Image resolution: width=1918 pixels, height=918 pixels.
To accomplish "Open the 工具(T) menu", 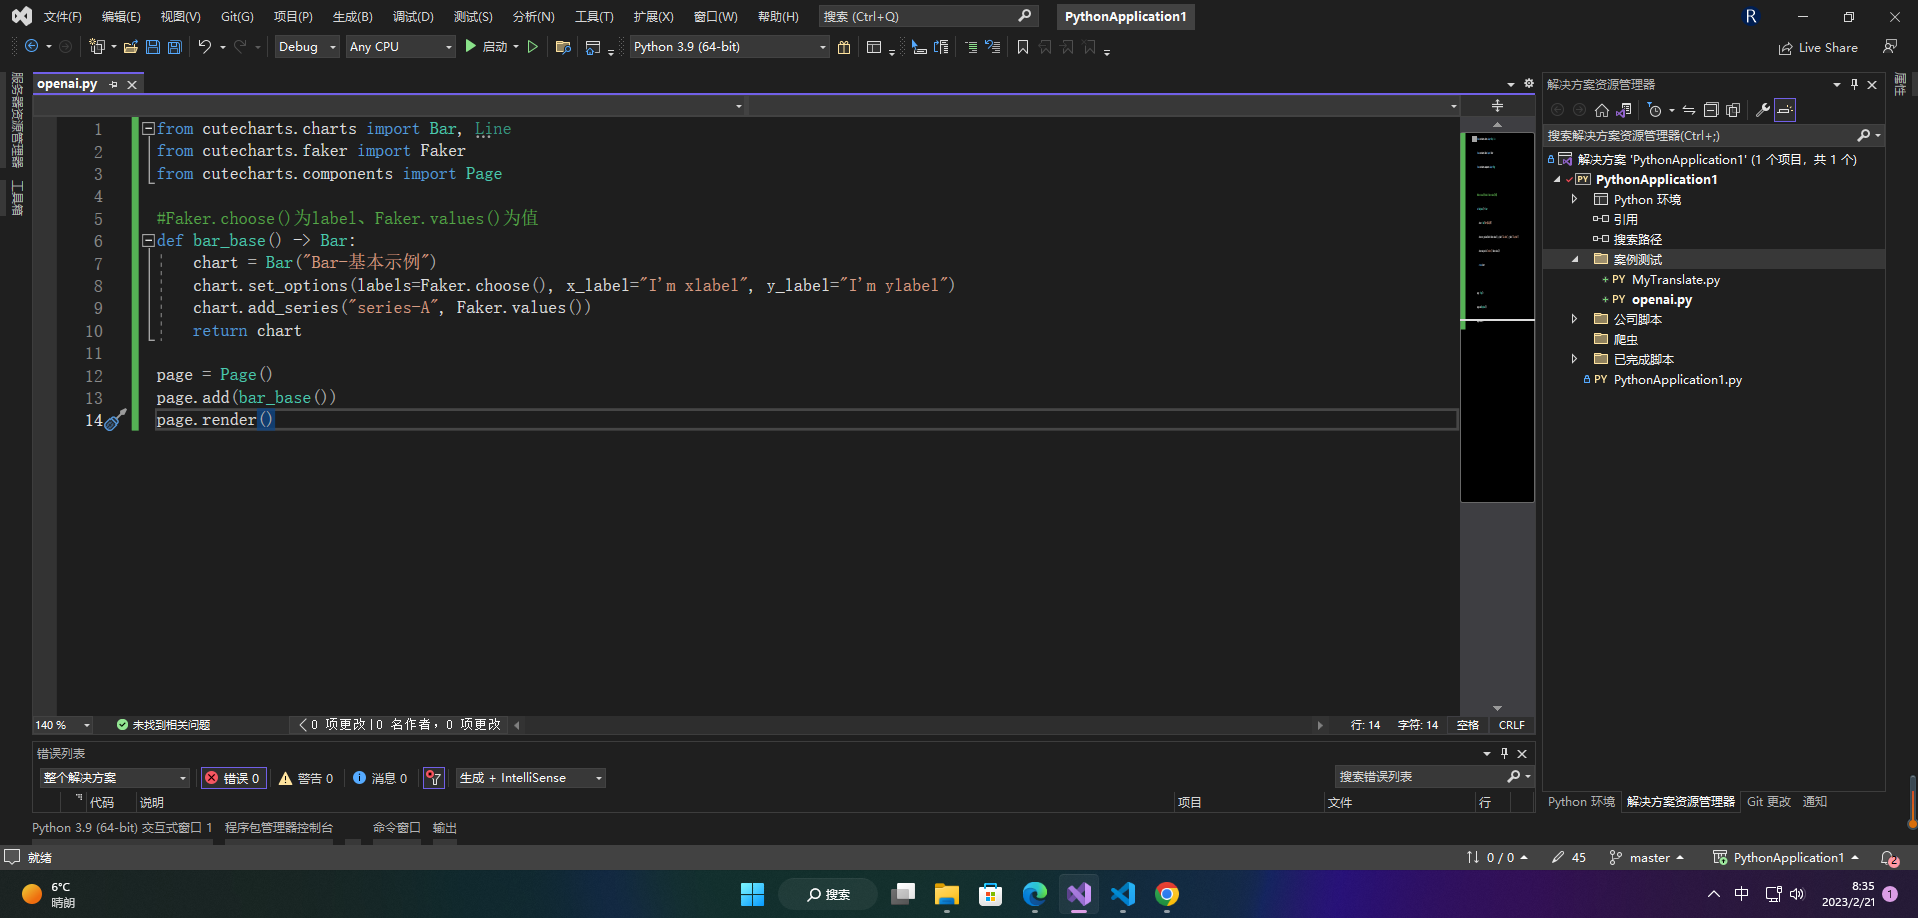I will [594, 17].
